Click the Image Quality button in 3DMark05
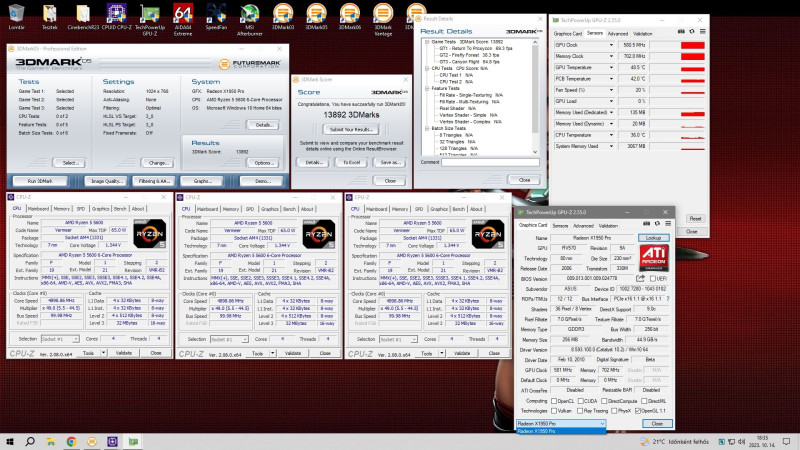Viewport: 800px width, 450px height. coord(106,181)
